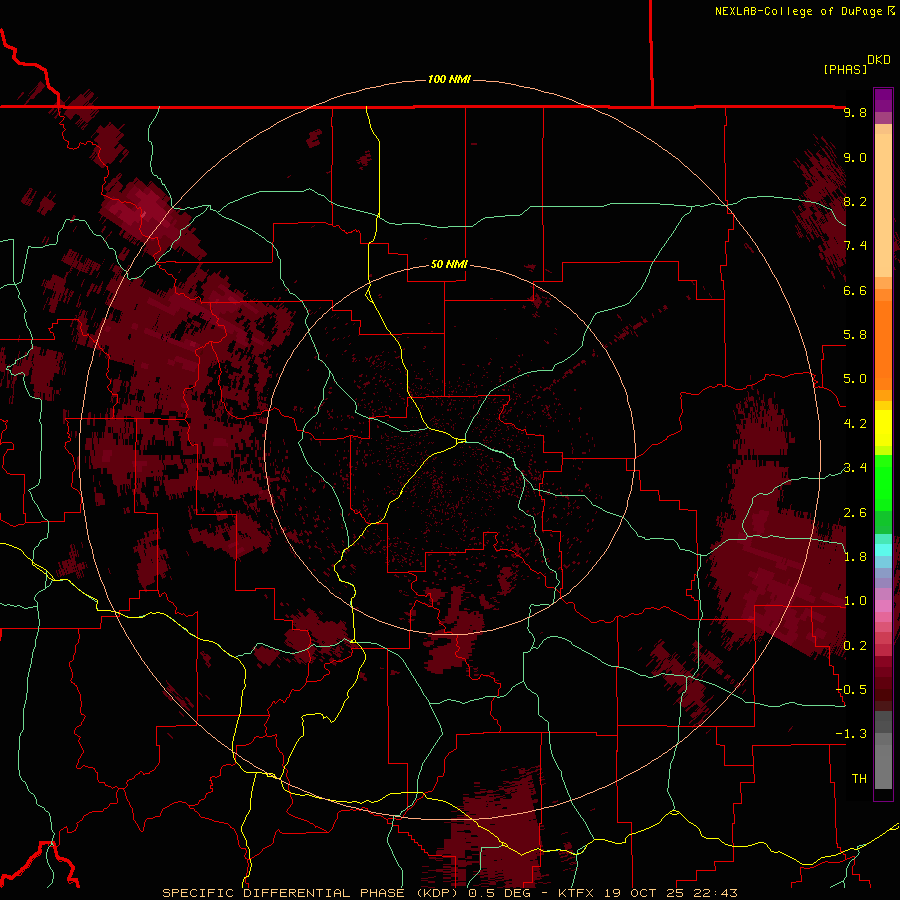The height and width of the screenshot is (900, 900).
Task: Click the 8.2 scale value
Action: (855, 201)
